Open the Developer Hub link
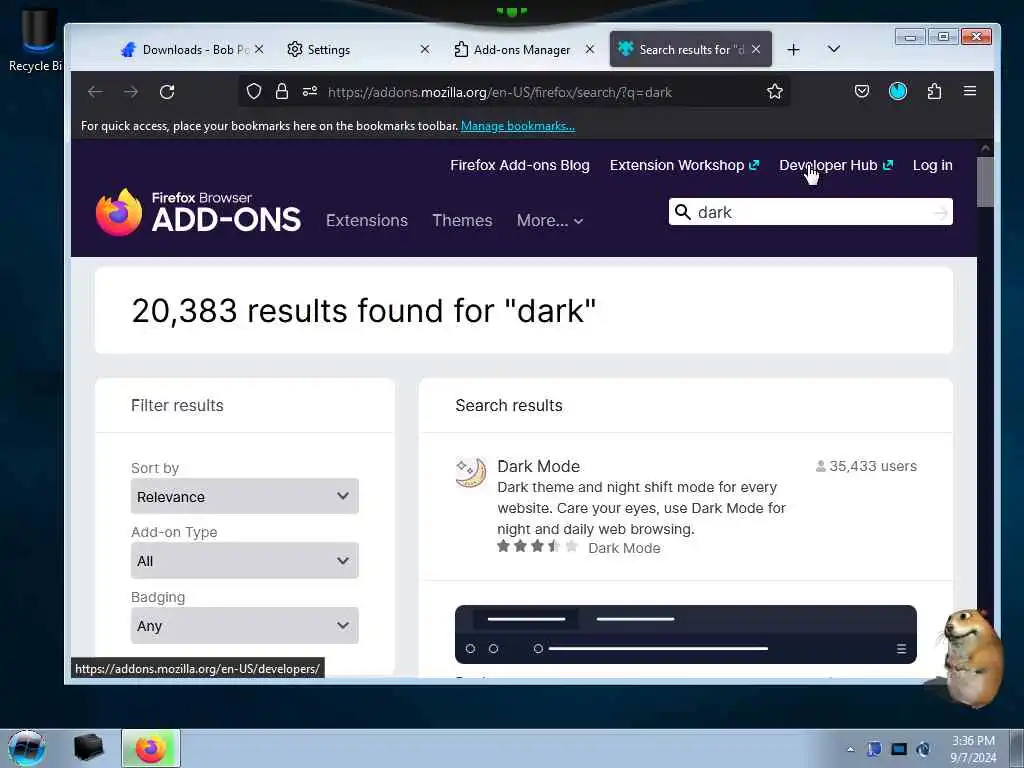 click(836, 165)
